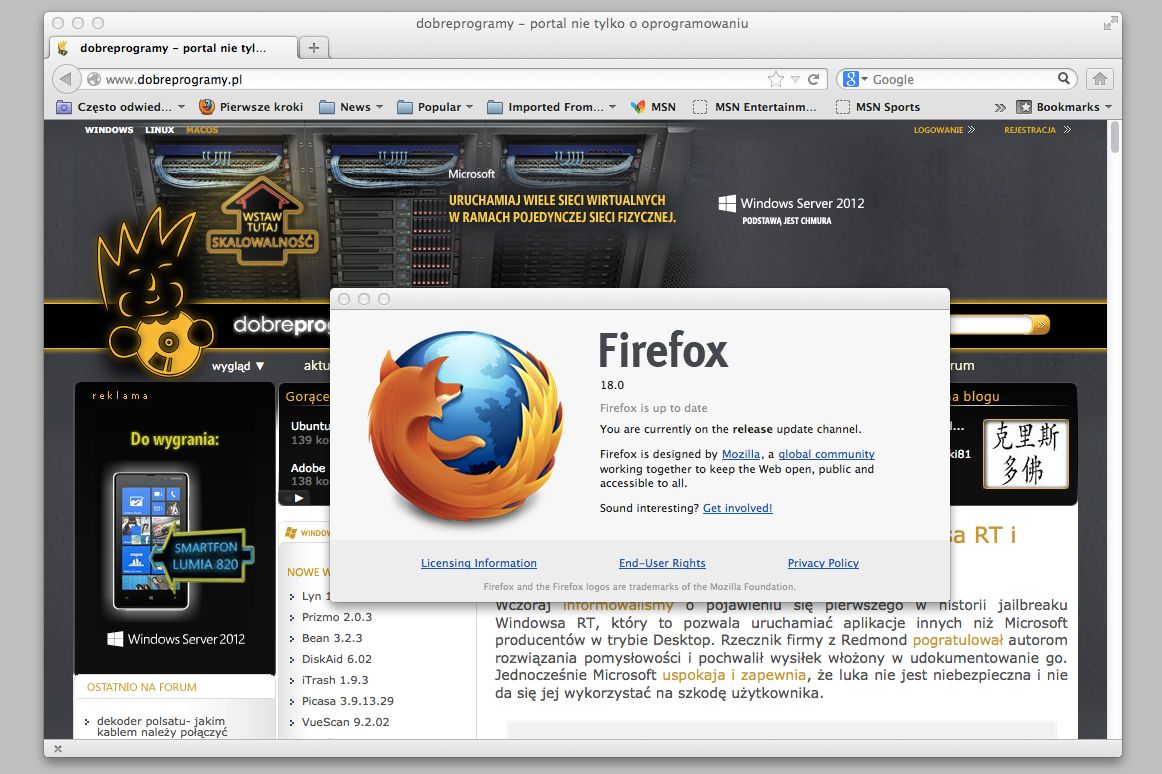Open the MSN bookmark

pyautogui.click(x=653, y=107)
